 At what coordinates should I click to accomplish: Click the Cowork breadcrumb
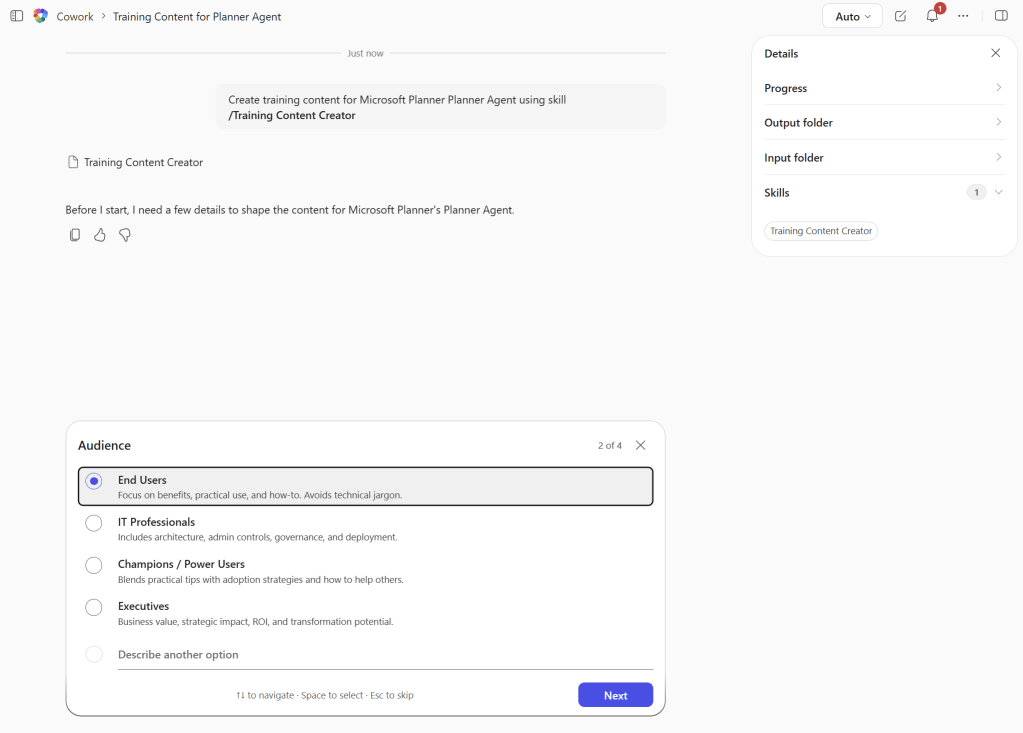pos(76,17)
